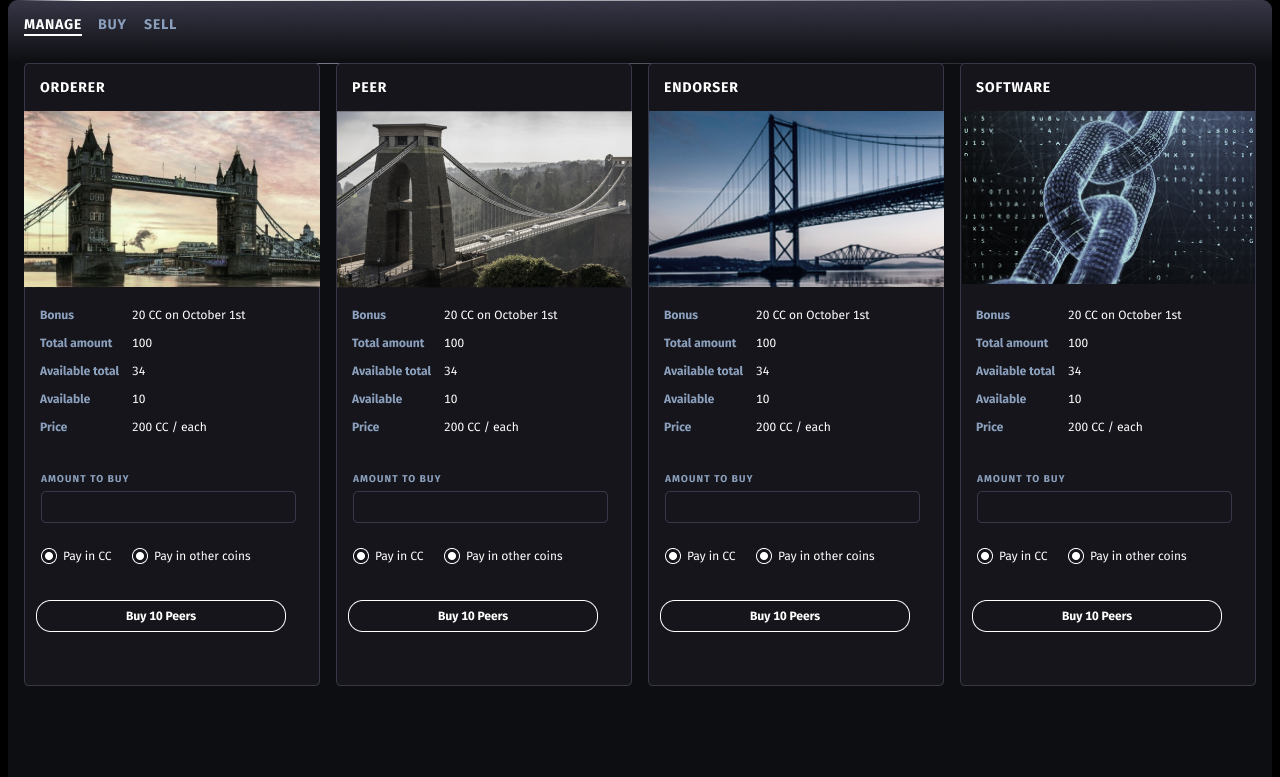The image size is (1280, 777).
Task: Select Pay in CC in Software card
Action: [x=985, y=556]
